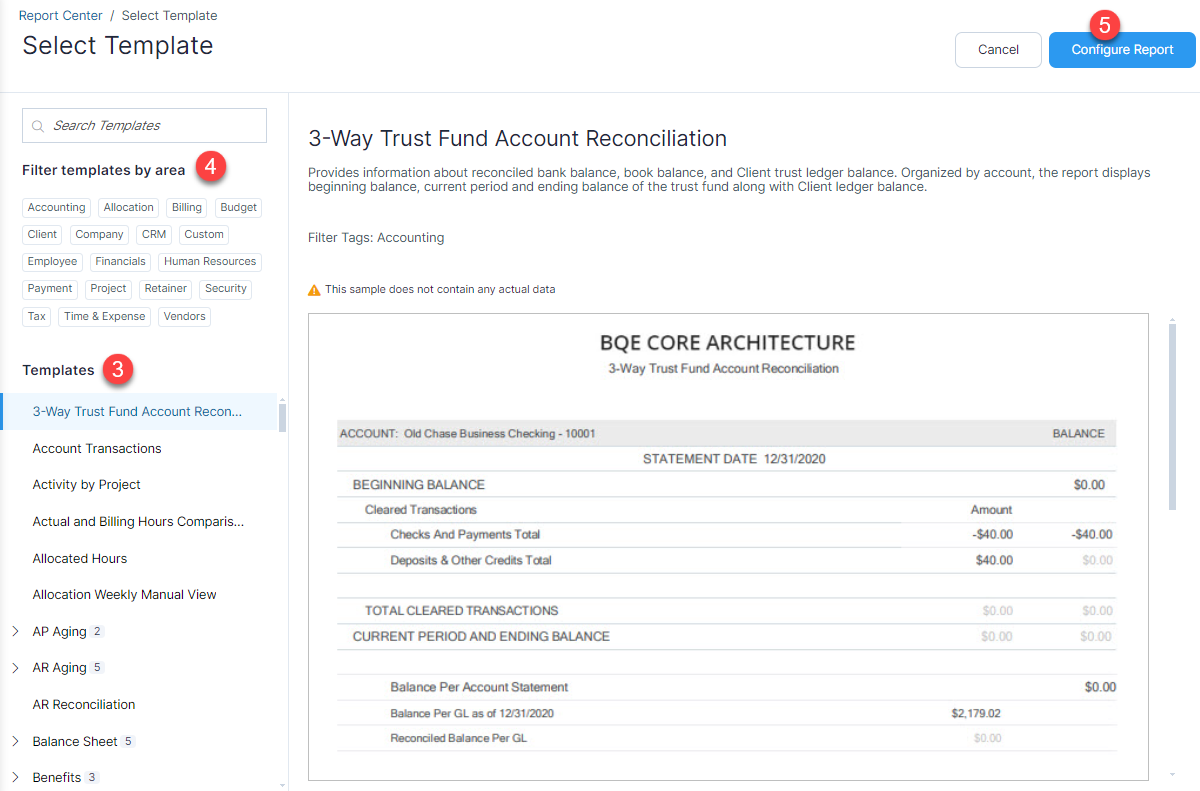Screen dimensions: 1200x791
Task: Click the Configure Report button
Action: 1122,50
